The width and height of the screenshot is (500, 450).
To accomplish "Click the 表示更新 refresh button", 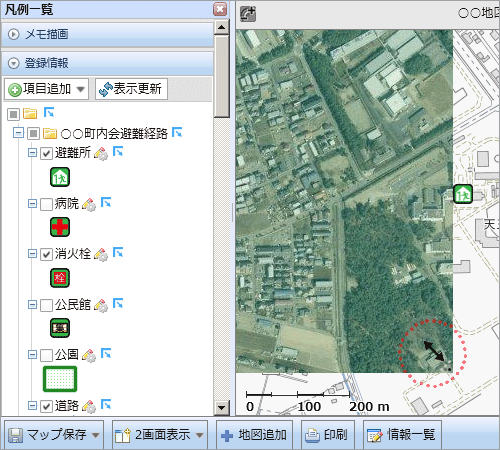I will 131,89.
